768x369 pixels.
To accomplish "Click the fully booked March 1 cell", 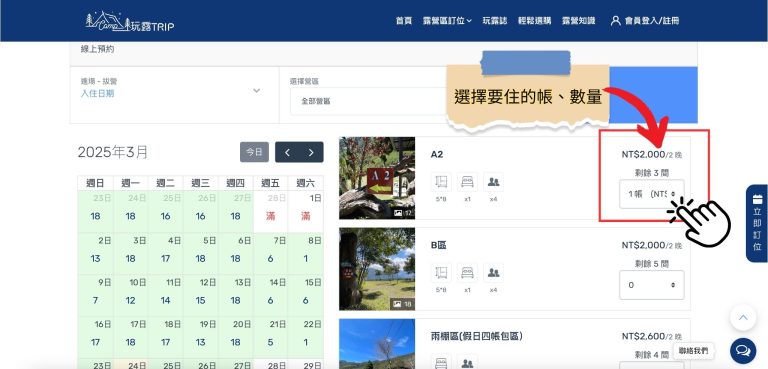I will pyautogui.click(x=306, y=211).
